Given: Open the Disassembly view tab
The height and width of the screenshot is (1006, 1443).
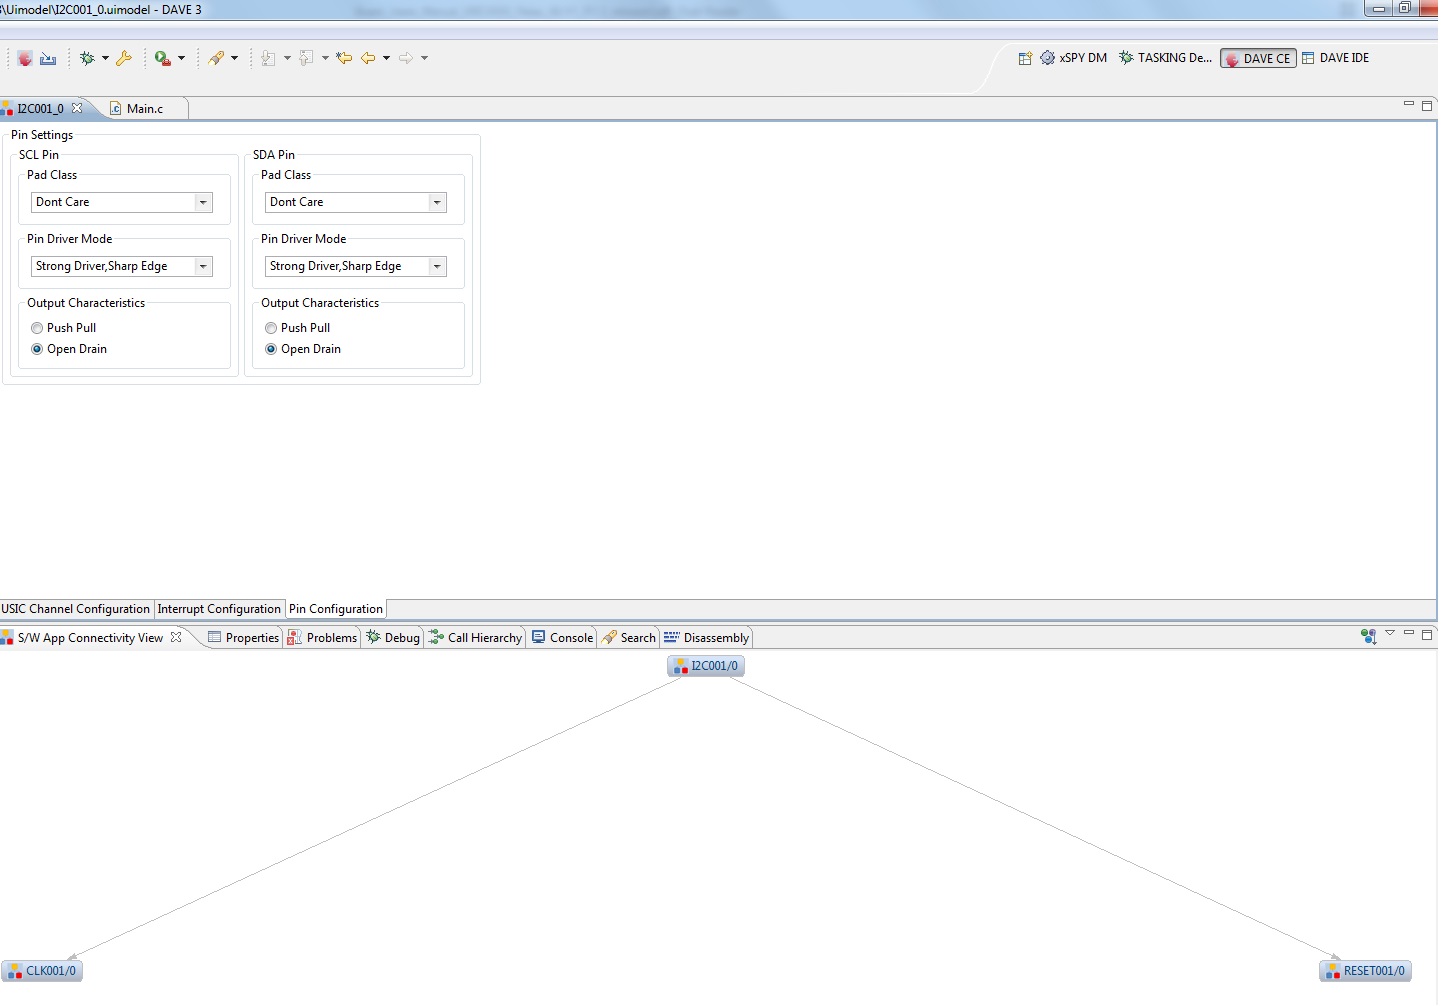Looking at the screenshot, I should point(706,638).
